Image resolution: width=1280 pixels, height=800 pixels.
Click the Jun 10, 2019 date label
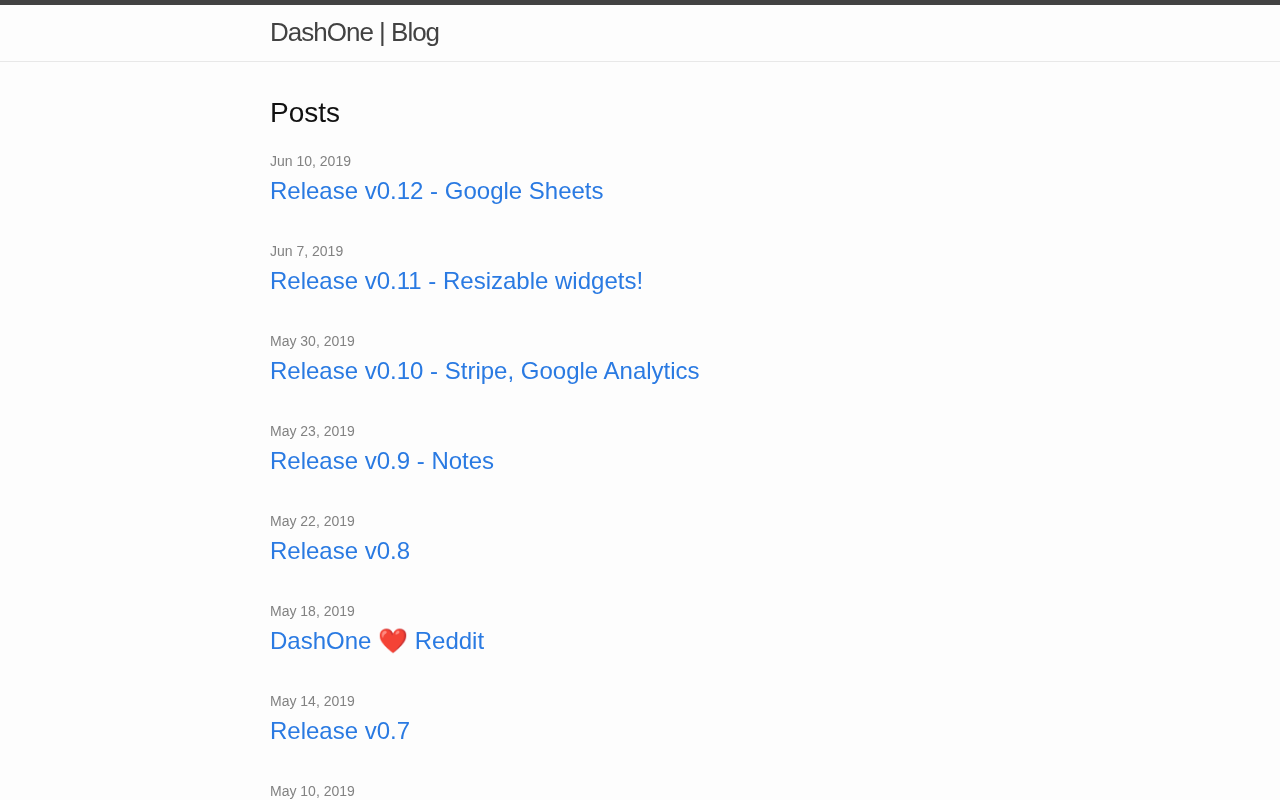click(x=310, y=161)
